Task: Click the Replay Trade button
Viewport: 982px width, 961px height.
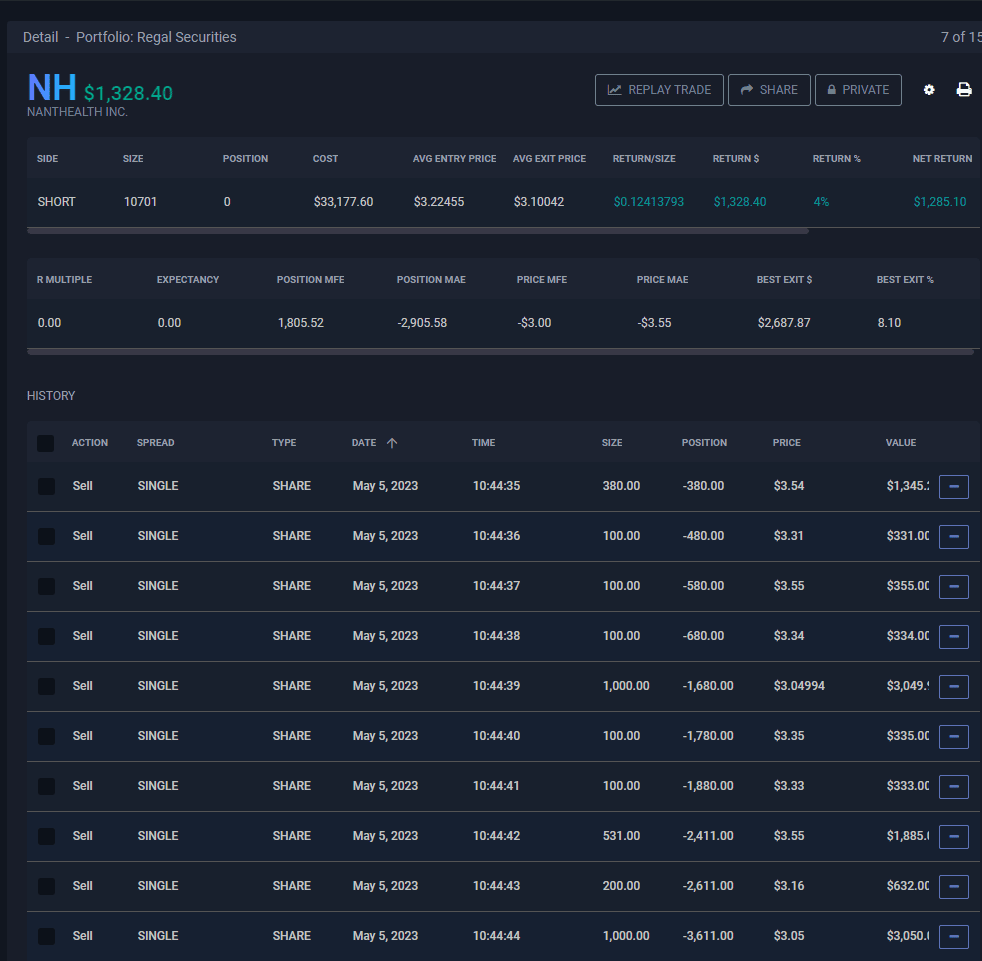Action: pos(658,90)
